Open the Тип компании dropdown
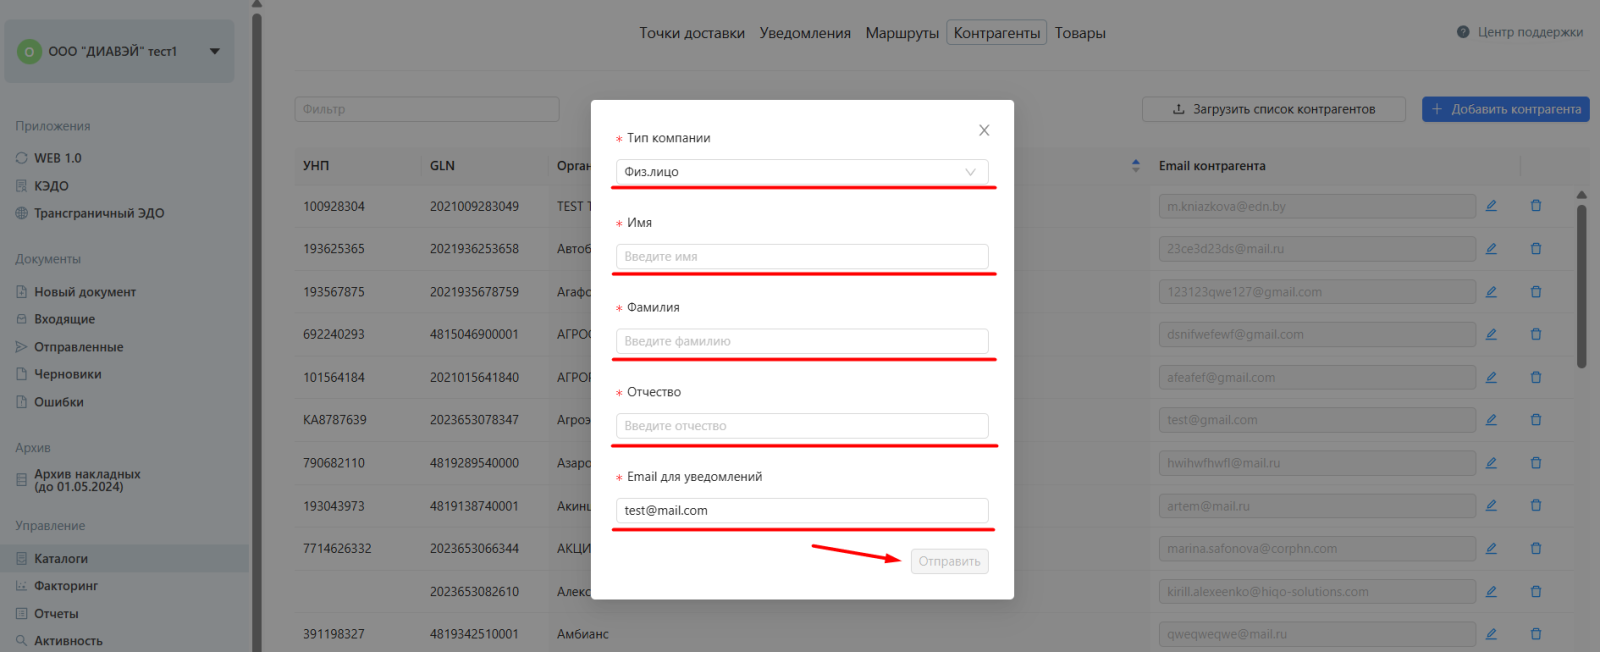This screenshot has height=652, width=1600. click(x=801, y=172)
